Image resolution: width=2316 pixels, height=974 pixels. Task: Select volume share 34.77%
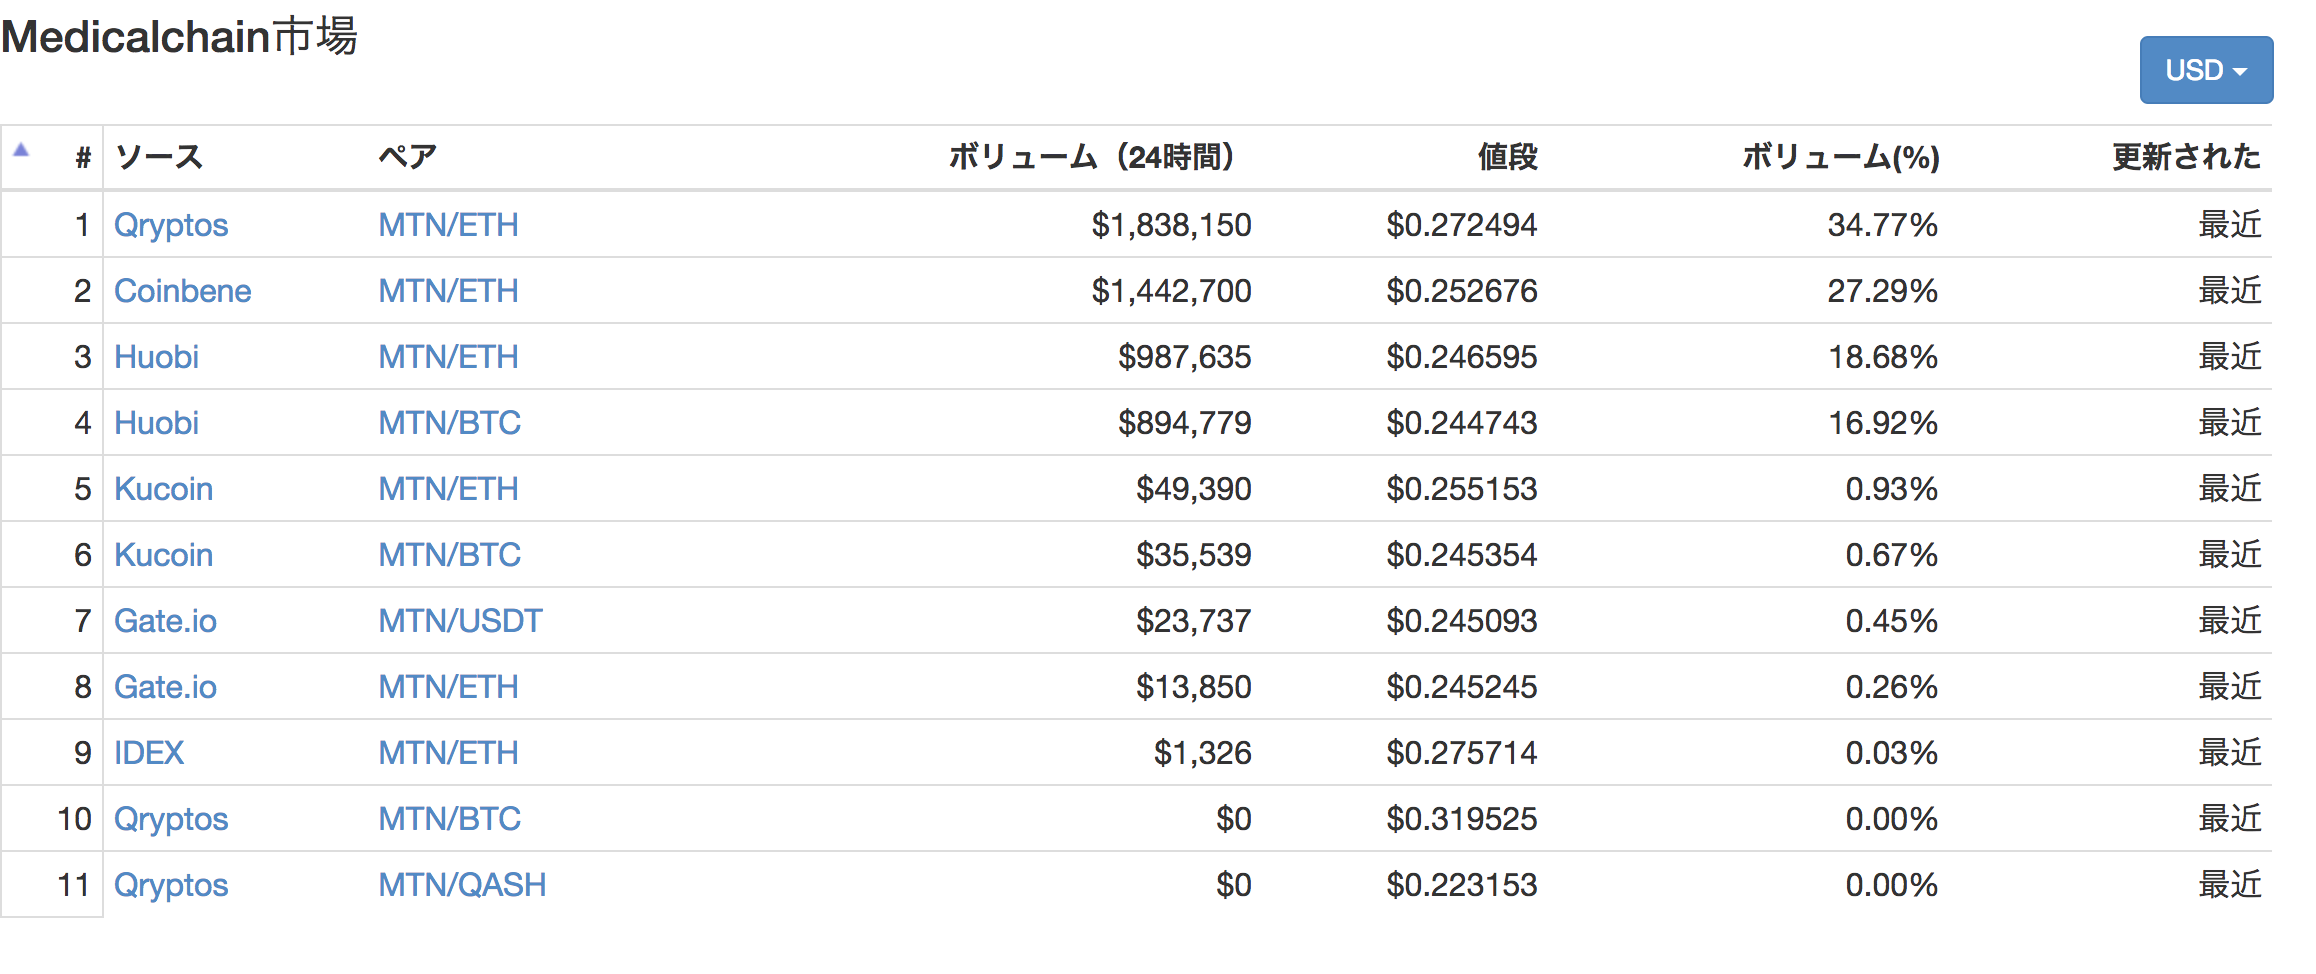pyautogui.click(x=1883, y=225)
